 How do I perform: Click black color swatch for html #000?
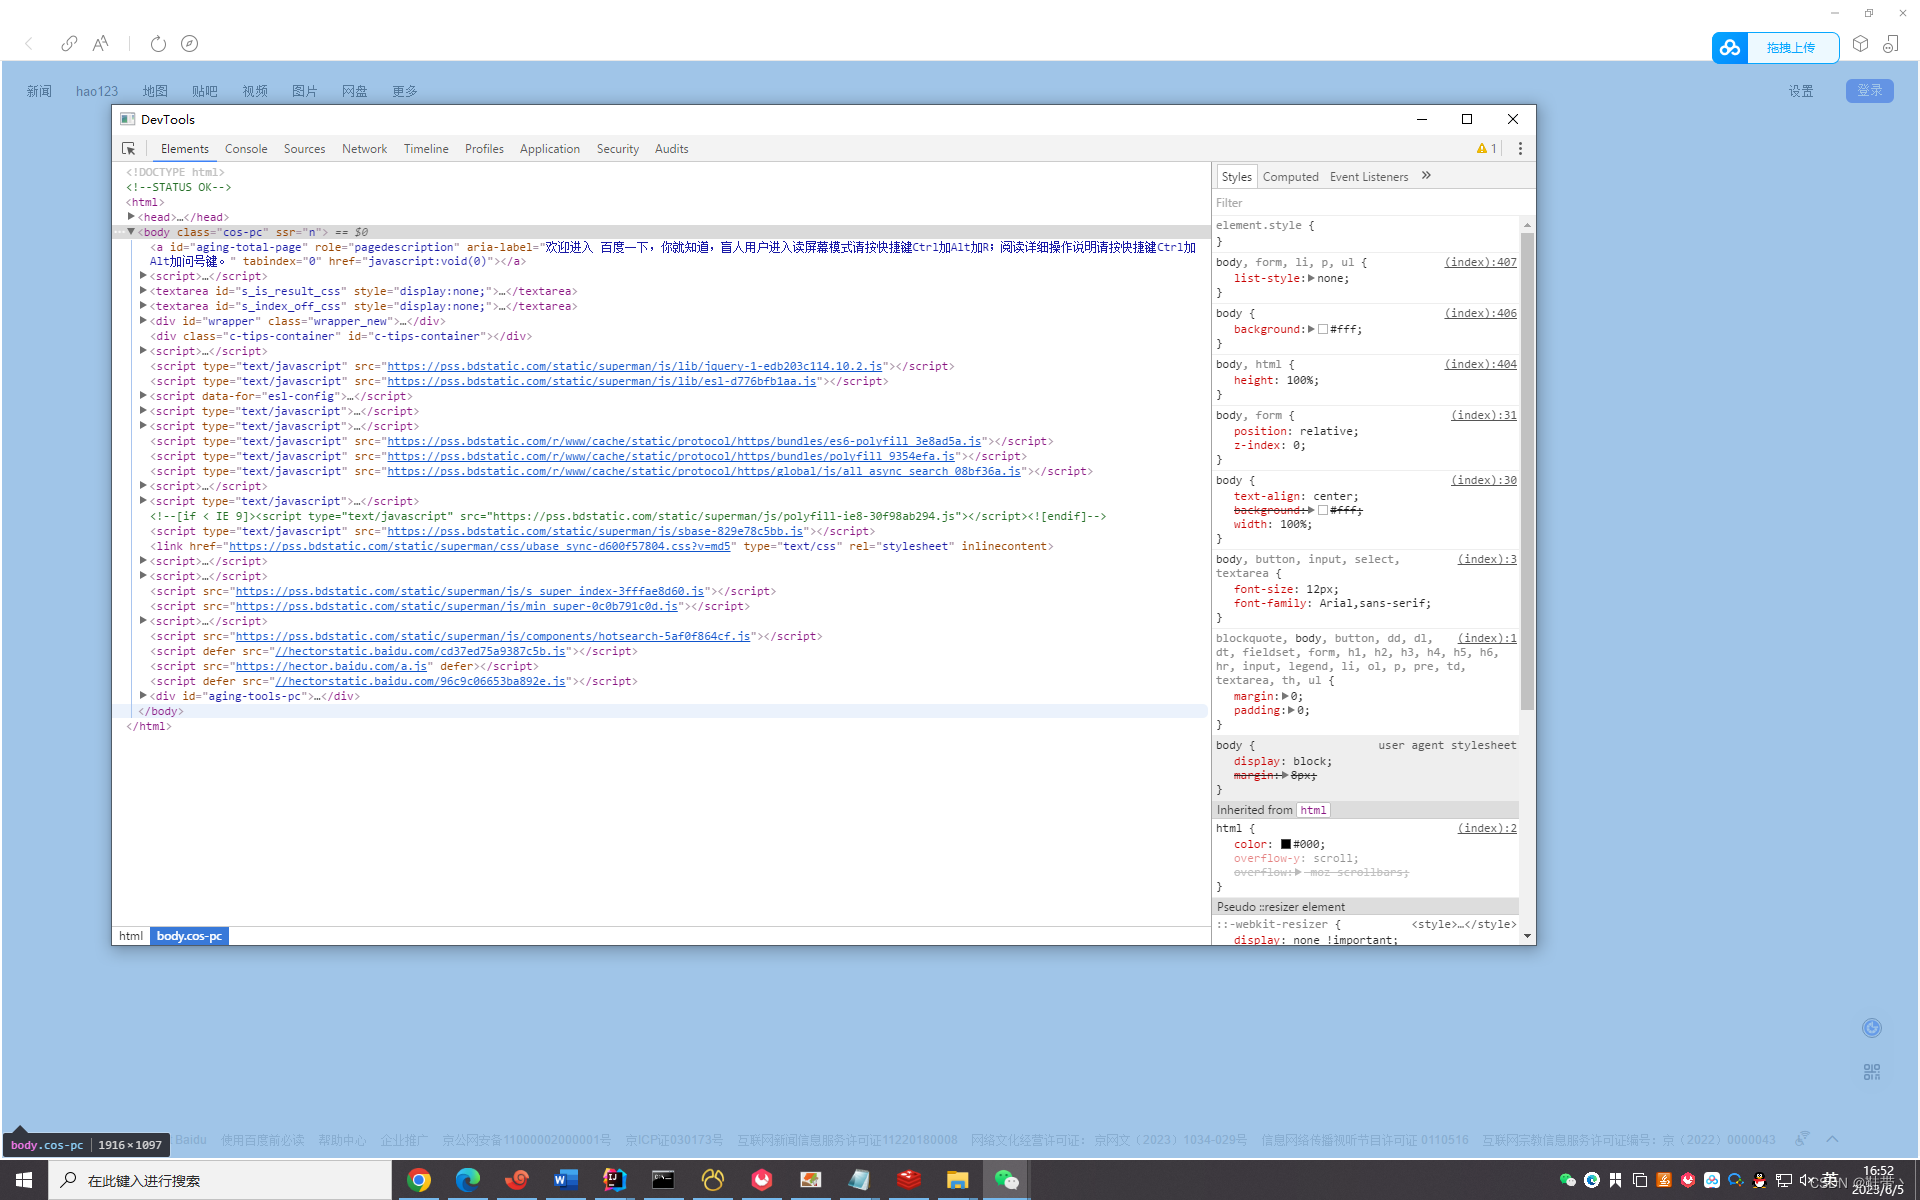click(x=1286, y=844)
